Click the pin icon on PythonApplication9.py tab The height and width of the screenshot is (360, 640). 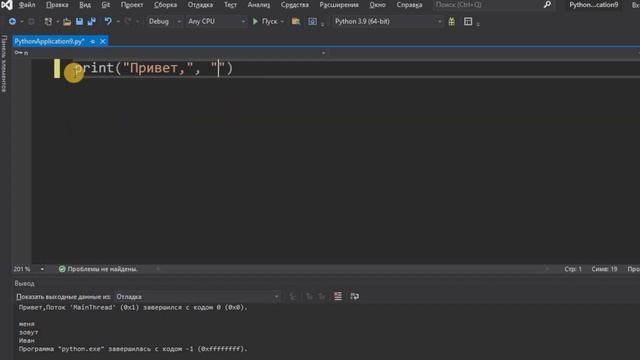click(x=93, y=41)
